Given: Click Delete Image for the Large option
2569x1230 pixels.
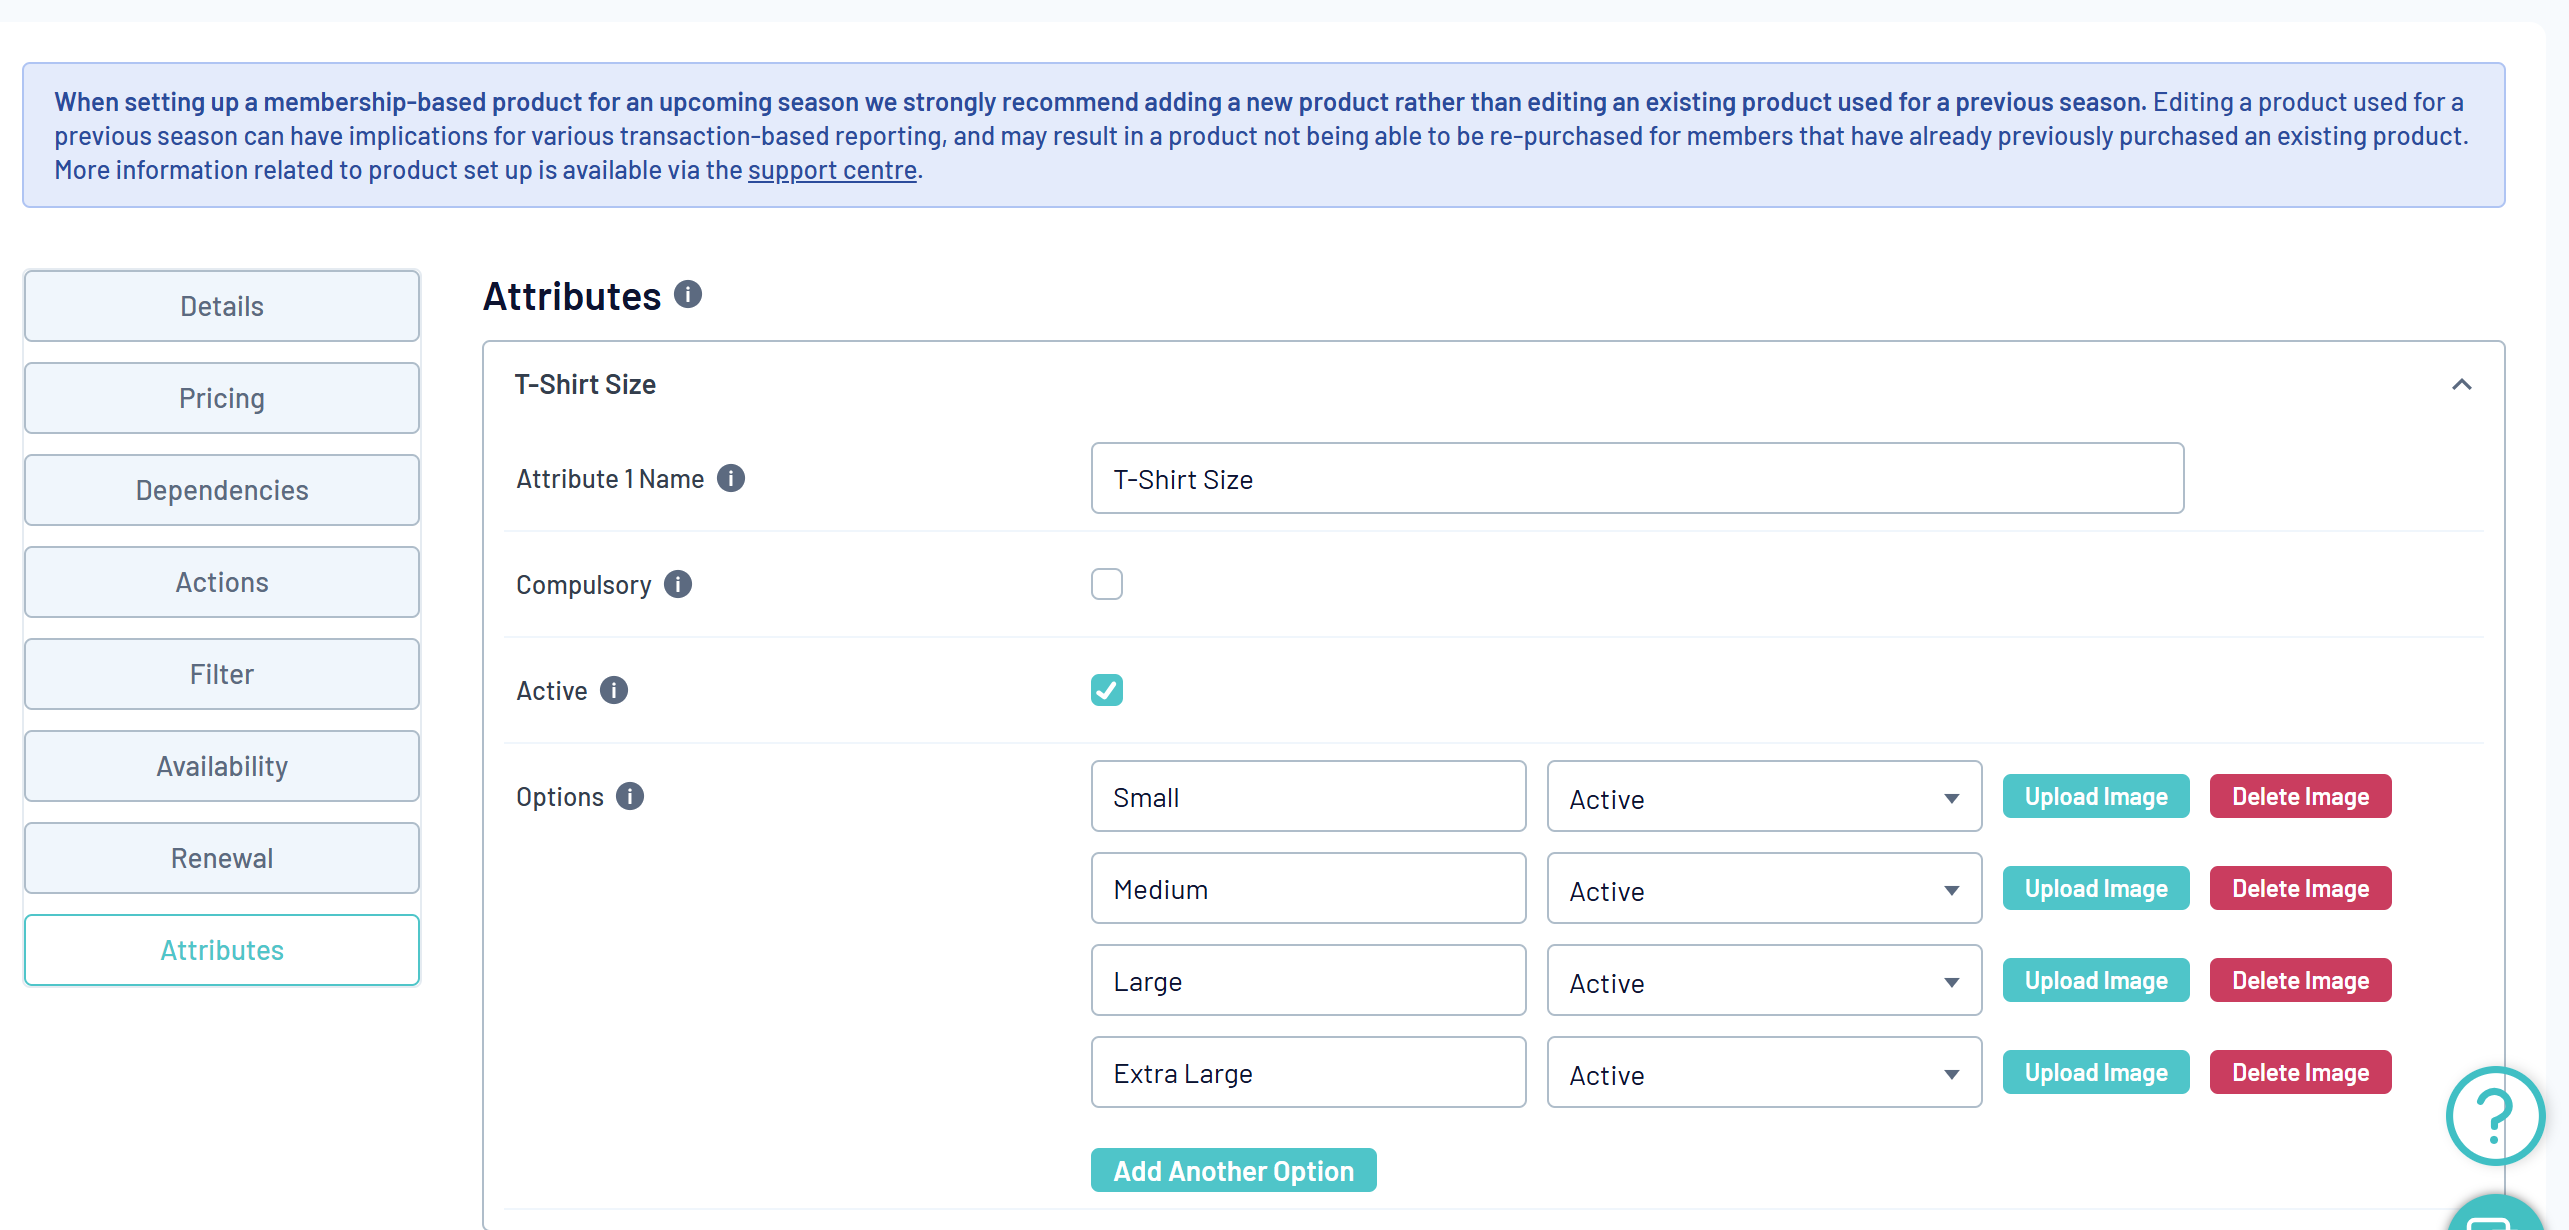Looking at the screenshot, I should pyautogui.click(x=2300, y=980).
